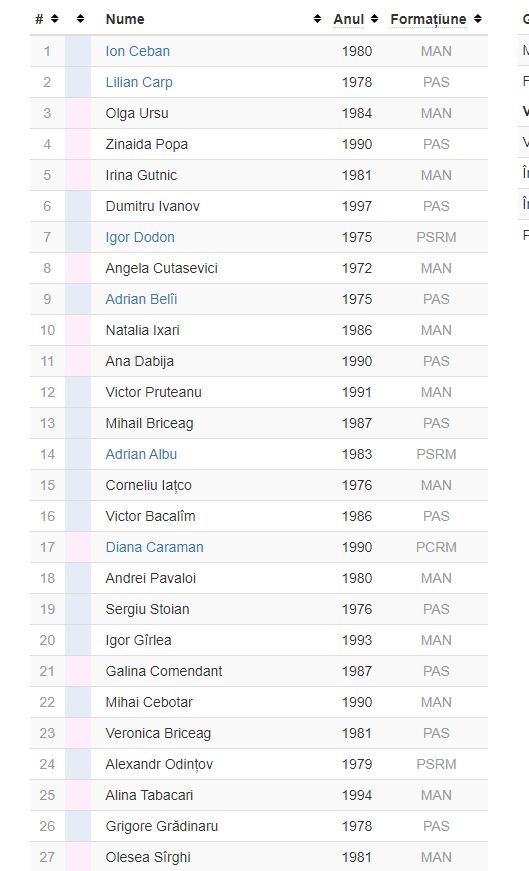Click the Anul column header label

(348, 19)
